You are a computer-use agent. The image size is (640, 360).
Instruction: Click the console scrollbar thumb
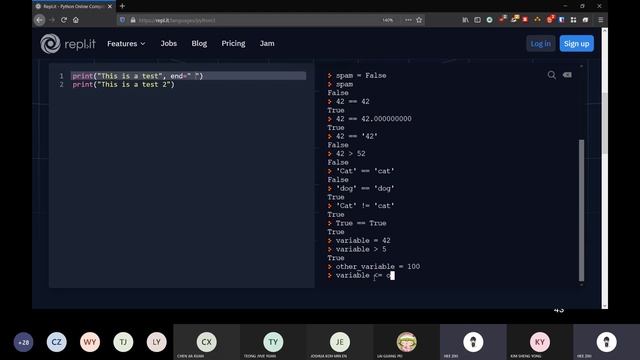click(x=581, y=210)
